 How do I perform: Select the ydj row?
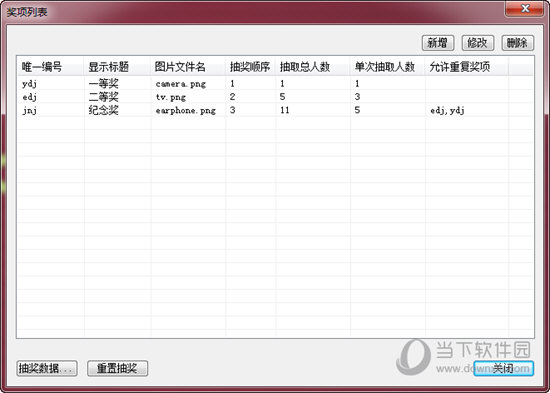click(275, 84)
